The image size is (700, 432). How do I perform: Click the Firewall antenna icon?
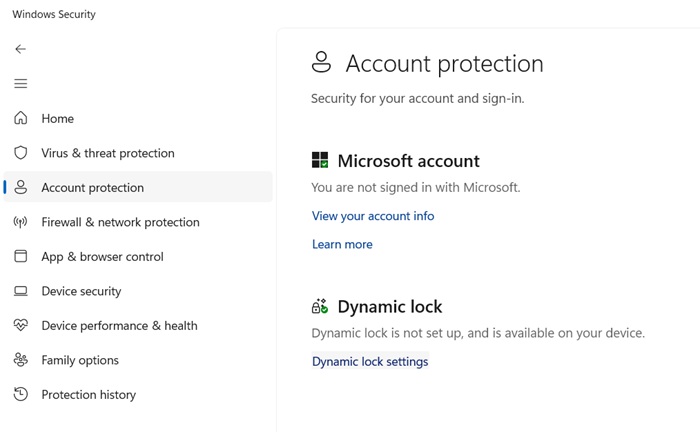pos(21,222)
